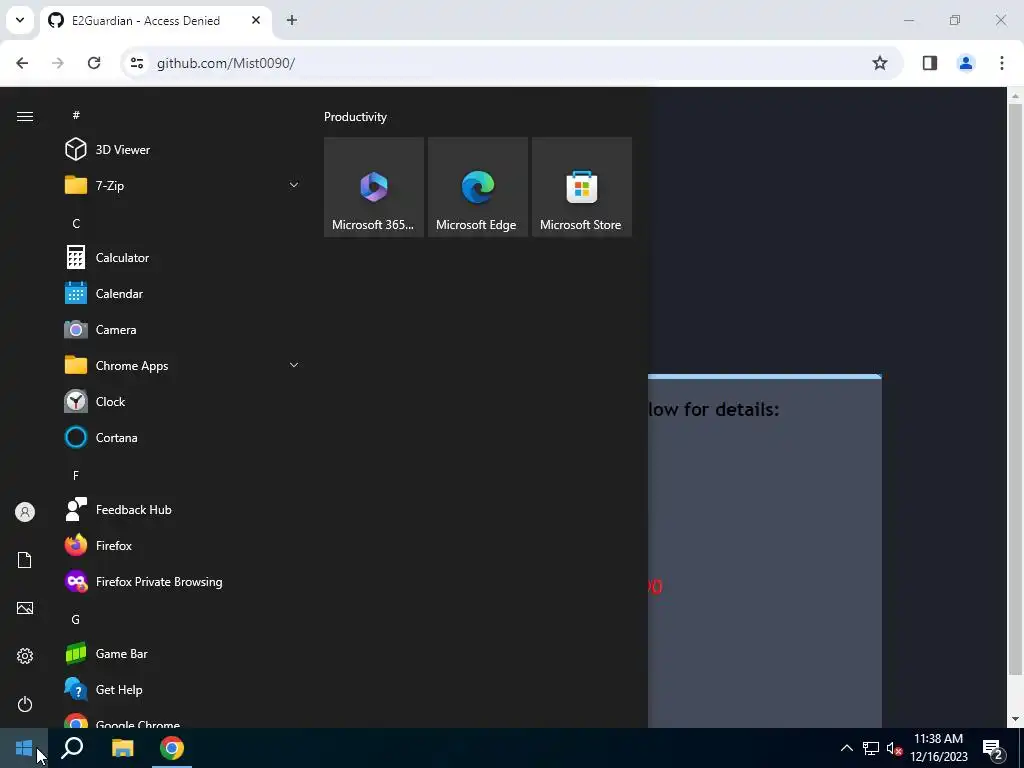Open File Explorer from the taskbar
Screen dimensions: 1024x768
(x=122, y=748)
